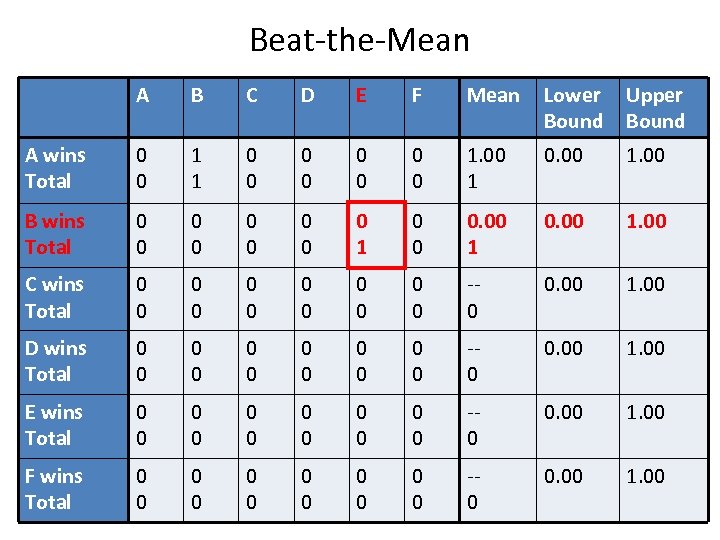Screen dimensions: 720x540
Task: Click the C wins Total row label
Action: (x=72, y=297)
